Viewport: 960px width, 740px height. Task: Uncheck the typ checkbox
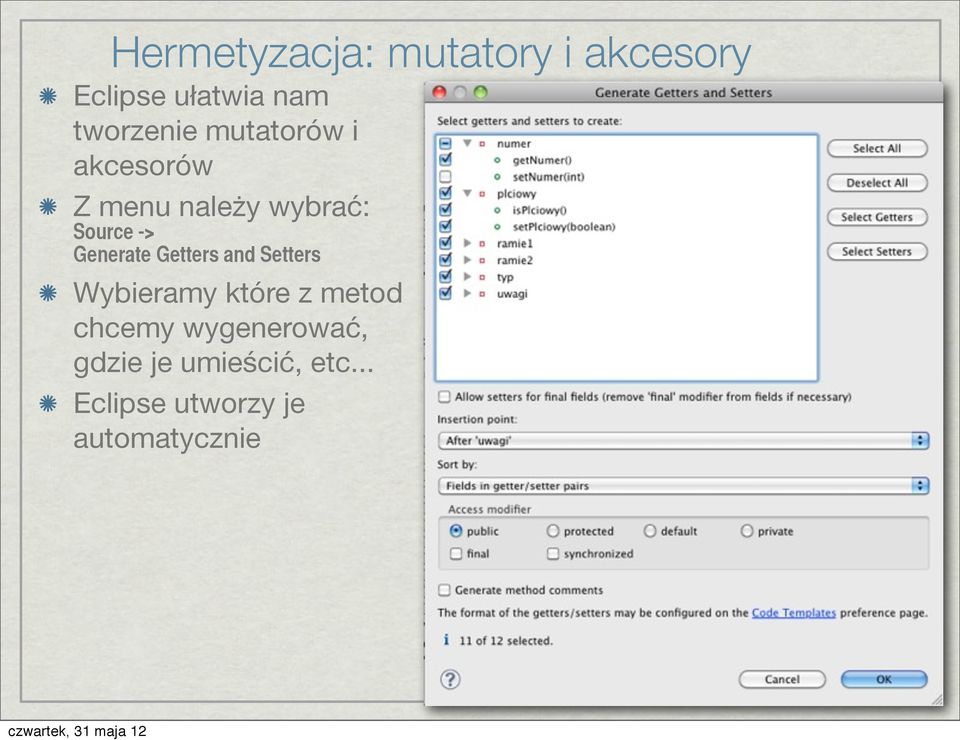click(446, 276)
